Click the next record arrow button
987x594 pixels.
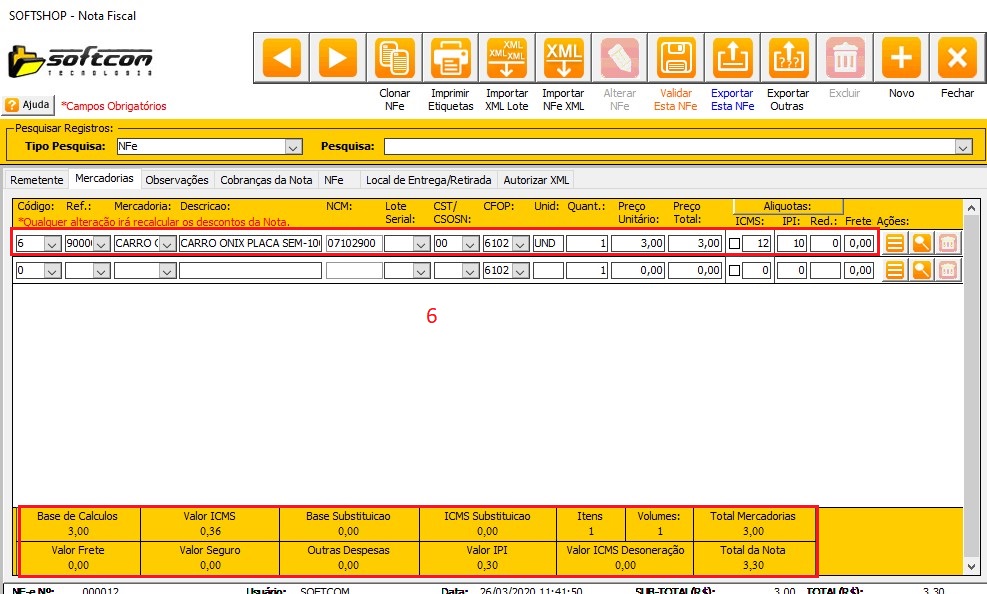pos(338,58)
